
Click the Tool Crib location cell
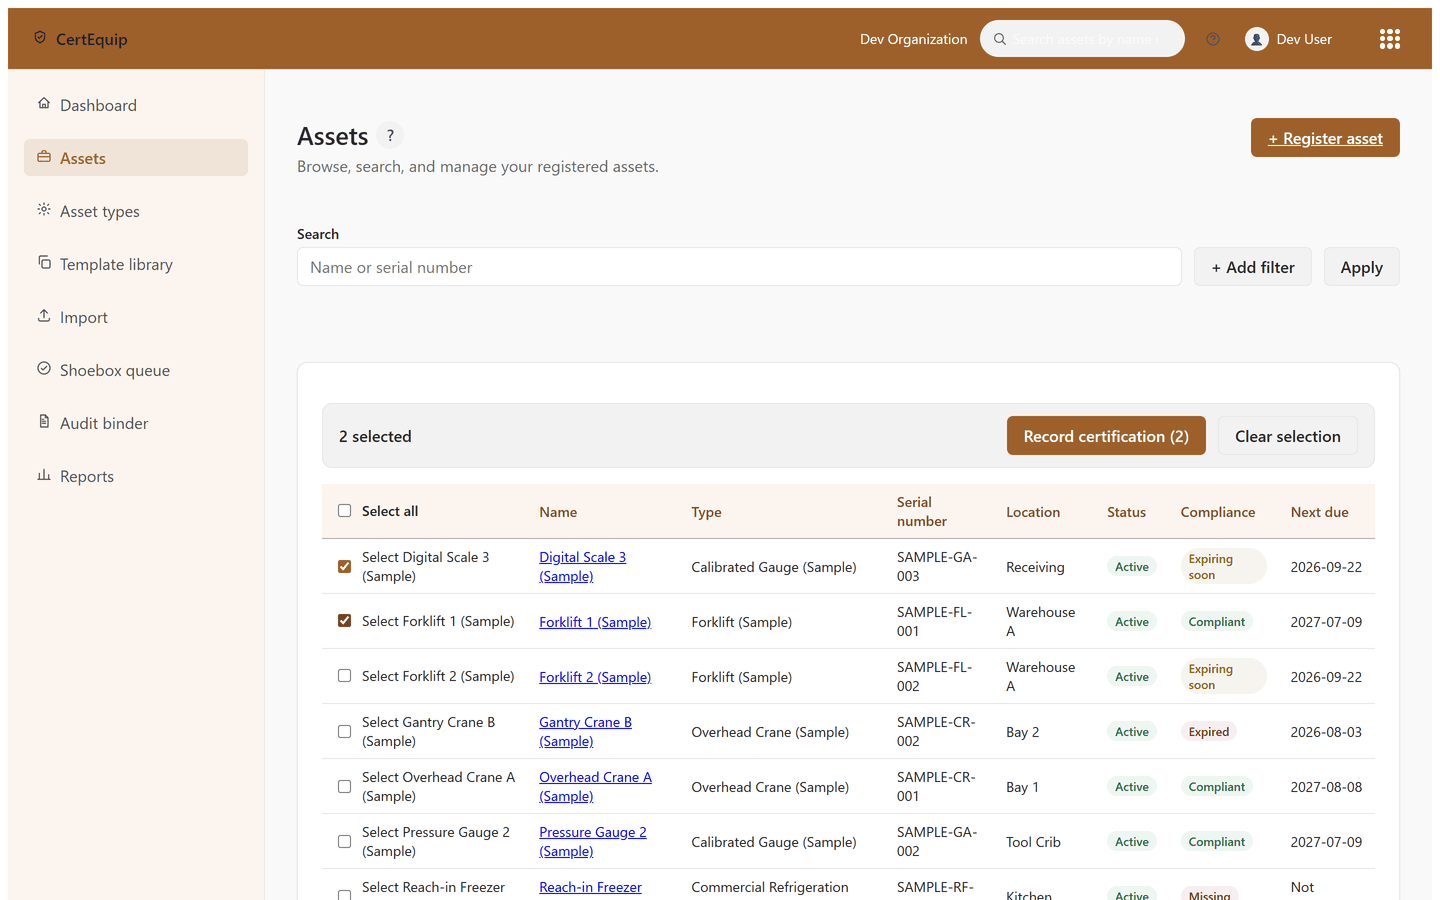[x=1033, y=842]
